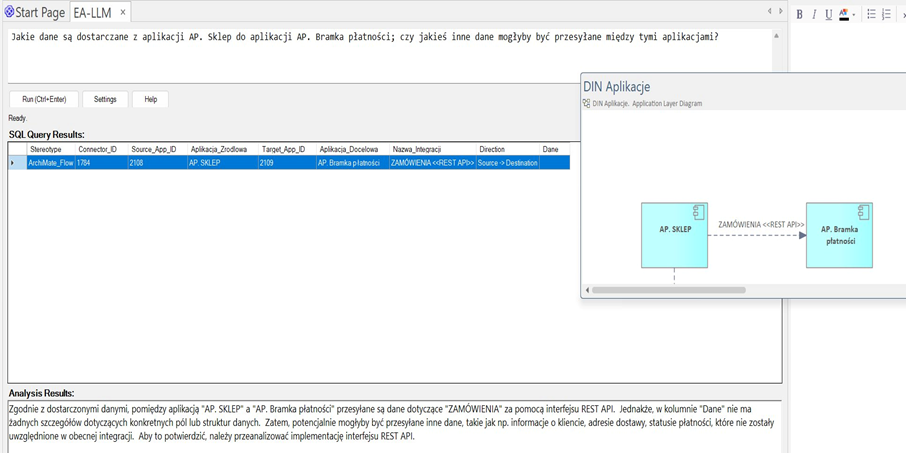Click the diagram preview horizontal scrollbar
Viewport: 906px width, 453px height.
tap(668, 290)
